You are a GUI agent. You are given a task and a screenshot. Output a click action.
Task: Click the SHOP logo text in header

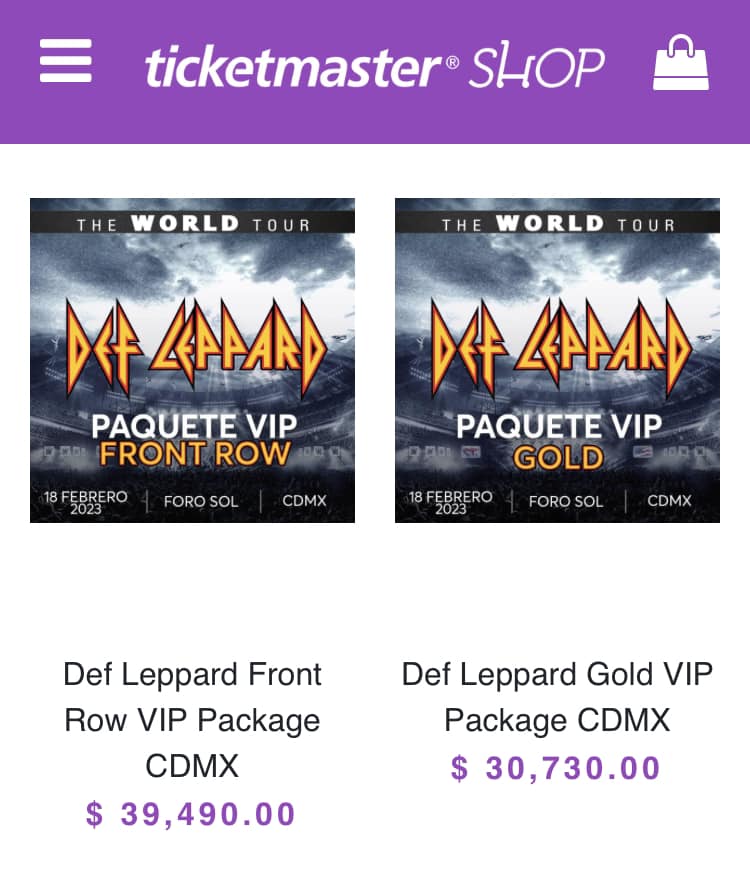537,67
